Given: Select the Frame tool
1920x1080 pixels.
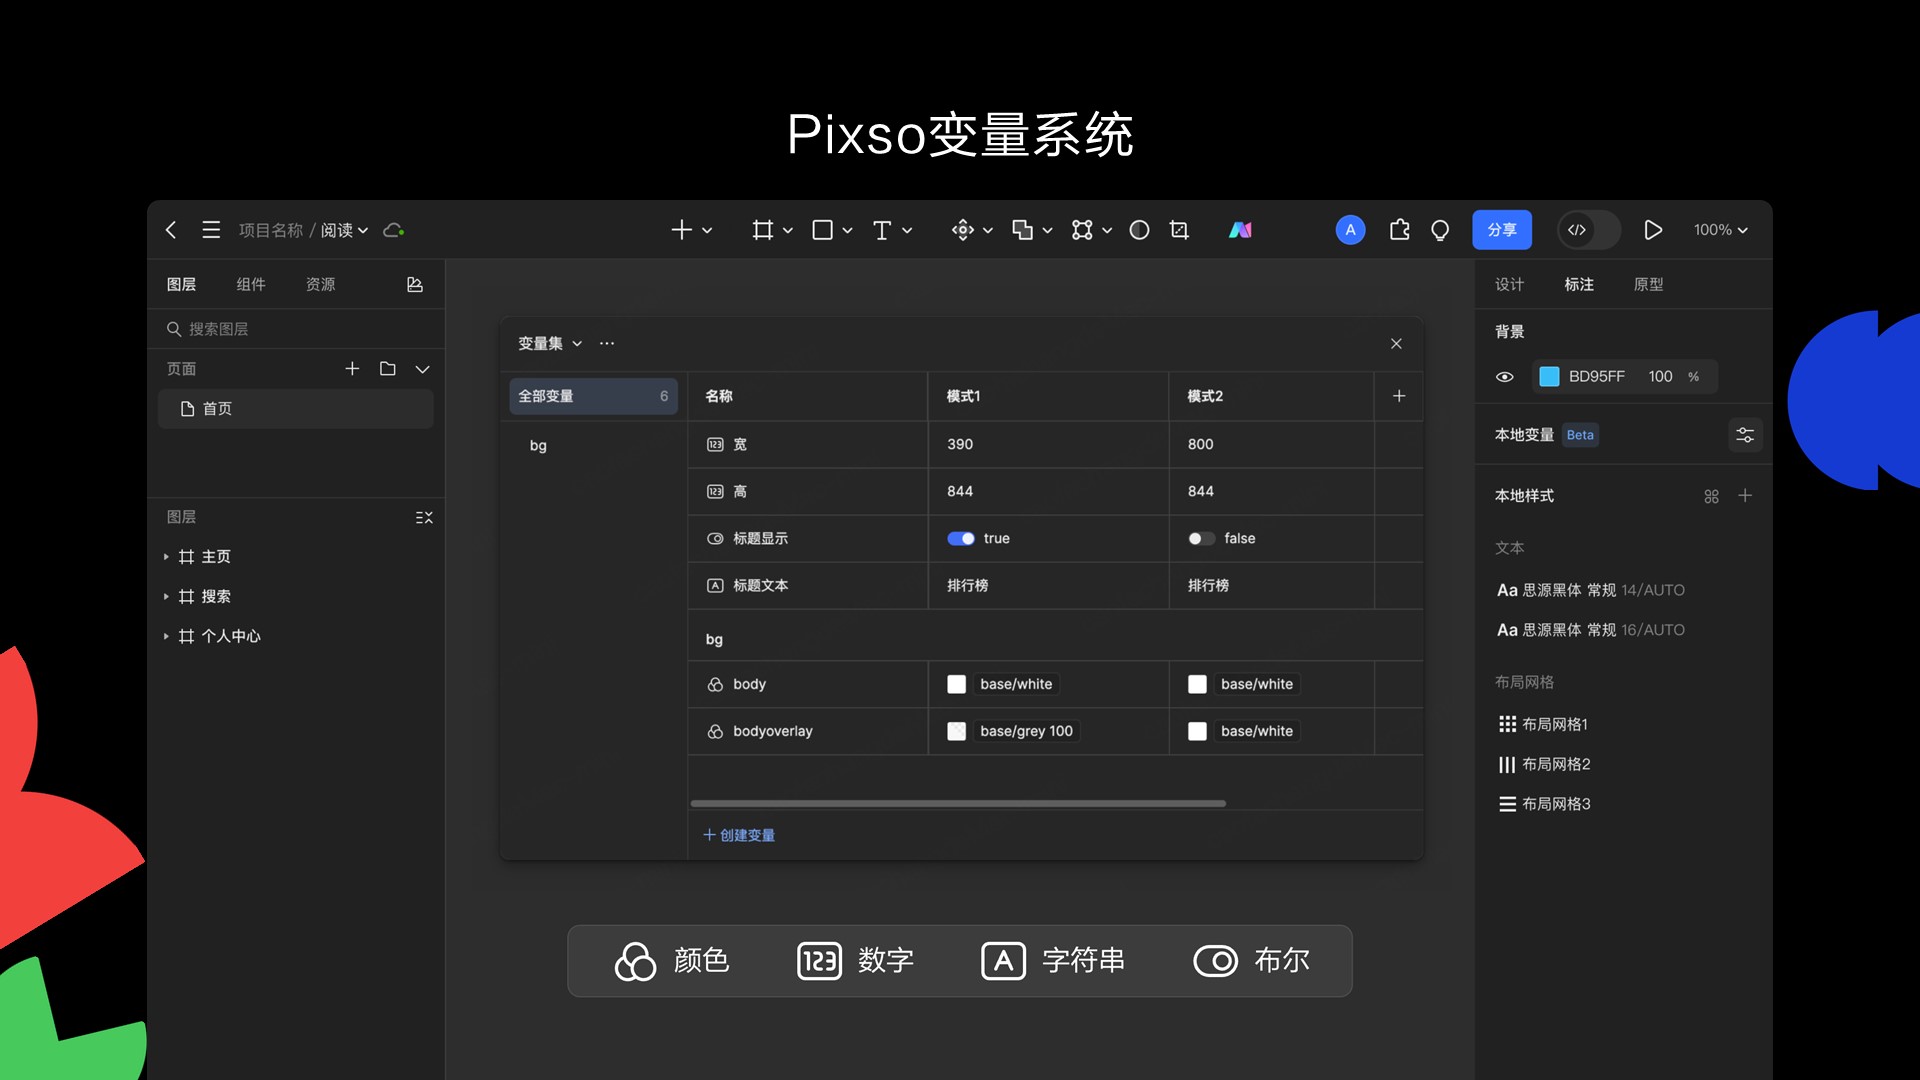Looking at the screenshot, I should tap(762, 230).
